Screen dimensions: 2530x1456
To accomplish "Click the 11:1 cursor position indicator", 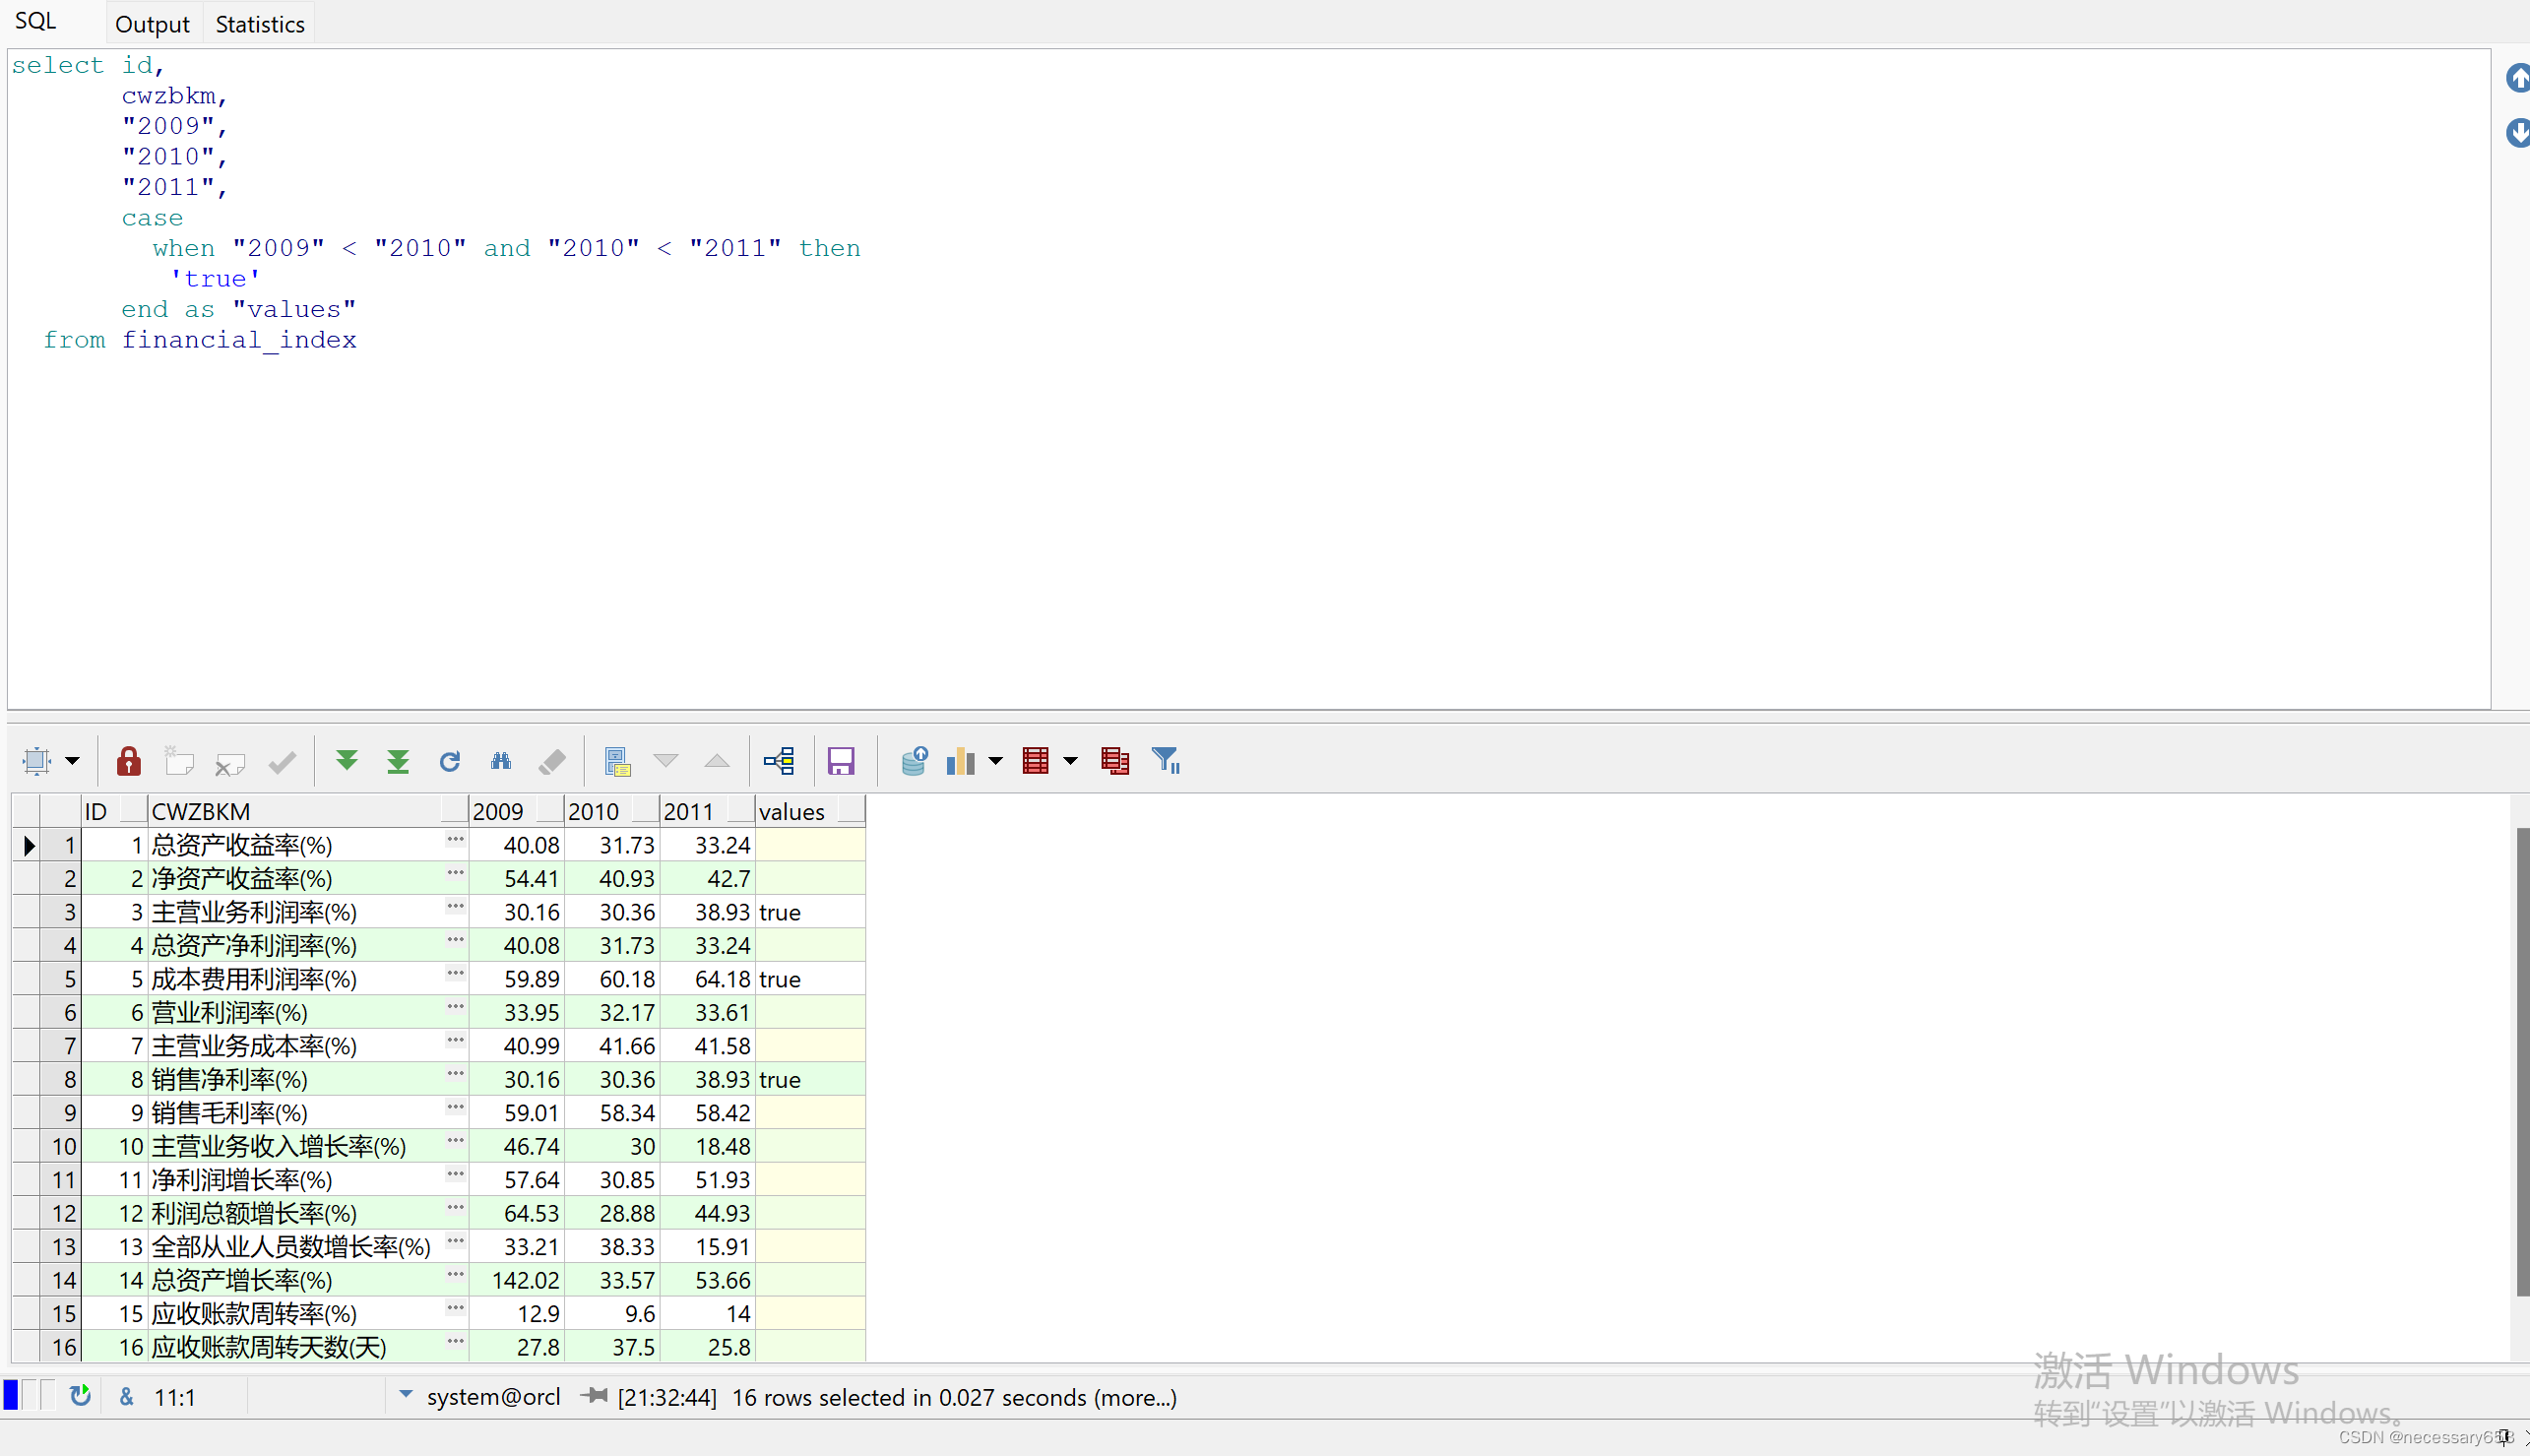I will pyautogui.click(x=175, y=1398).
